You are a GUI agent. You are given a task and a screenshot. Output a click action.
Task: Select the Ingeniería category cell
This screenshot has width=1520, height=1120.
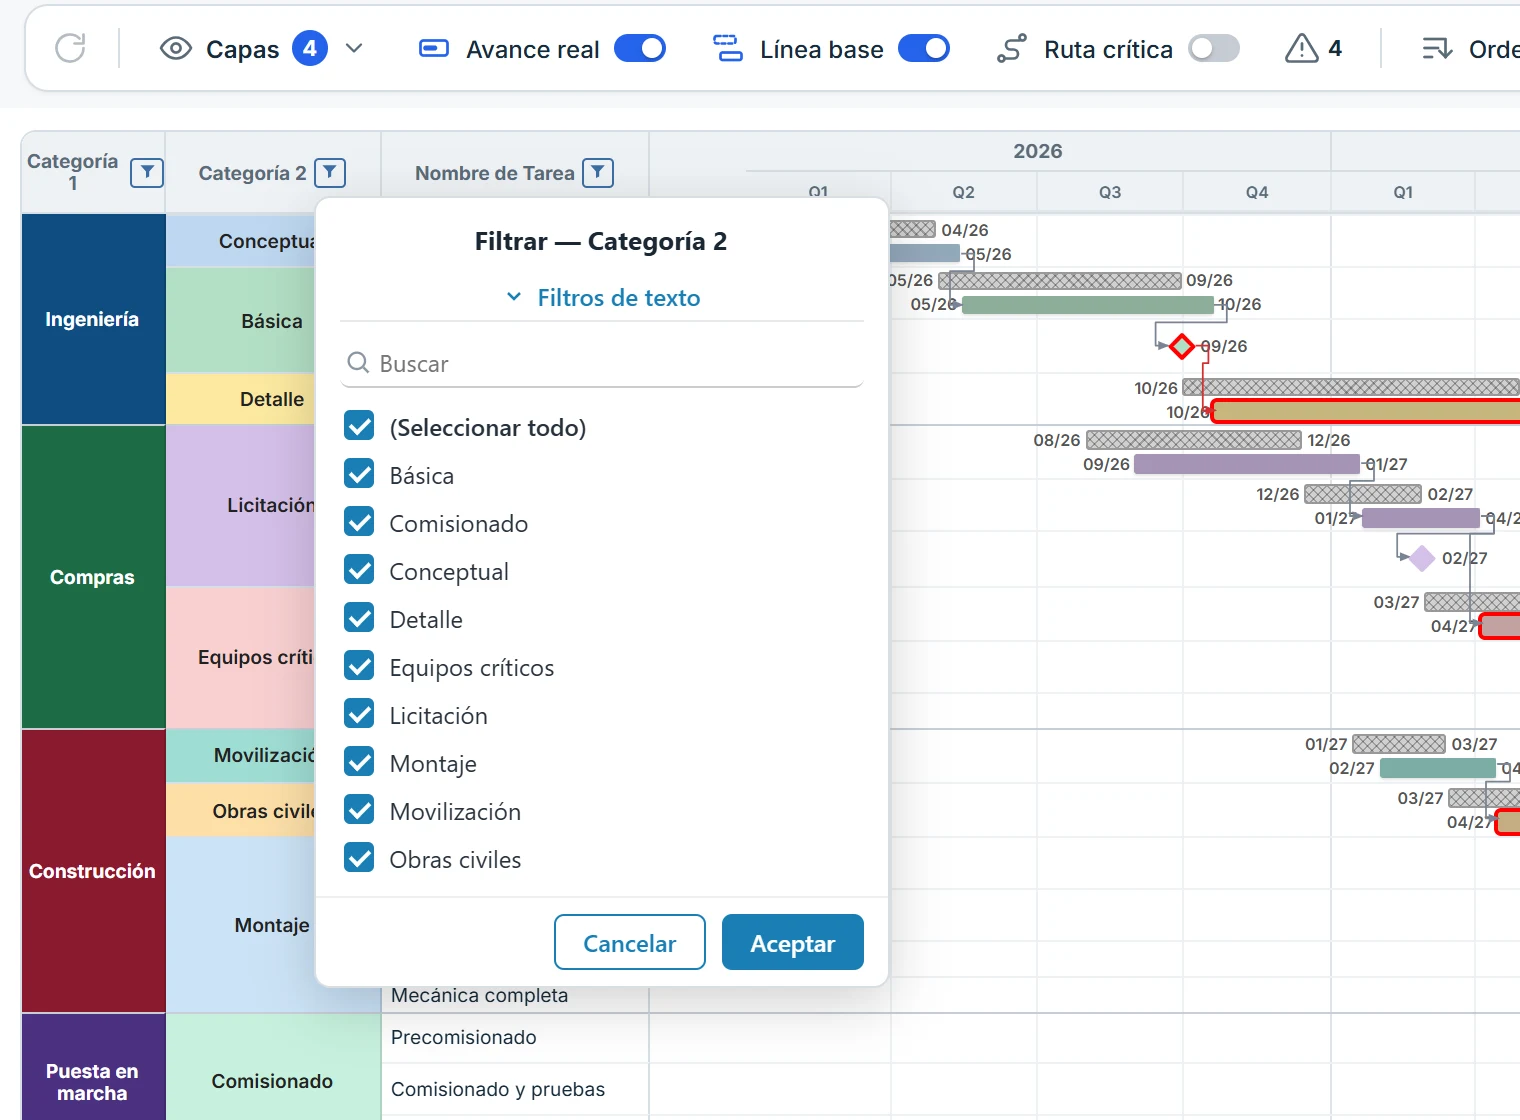[x=93, y=319]
